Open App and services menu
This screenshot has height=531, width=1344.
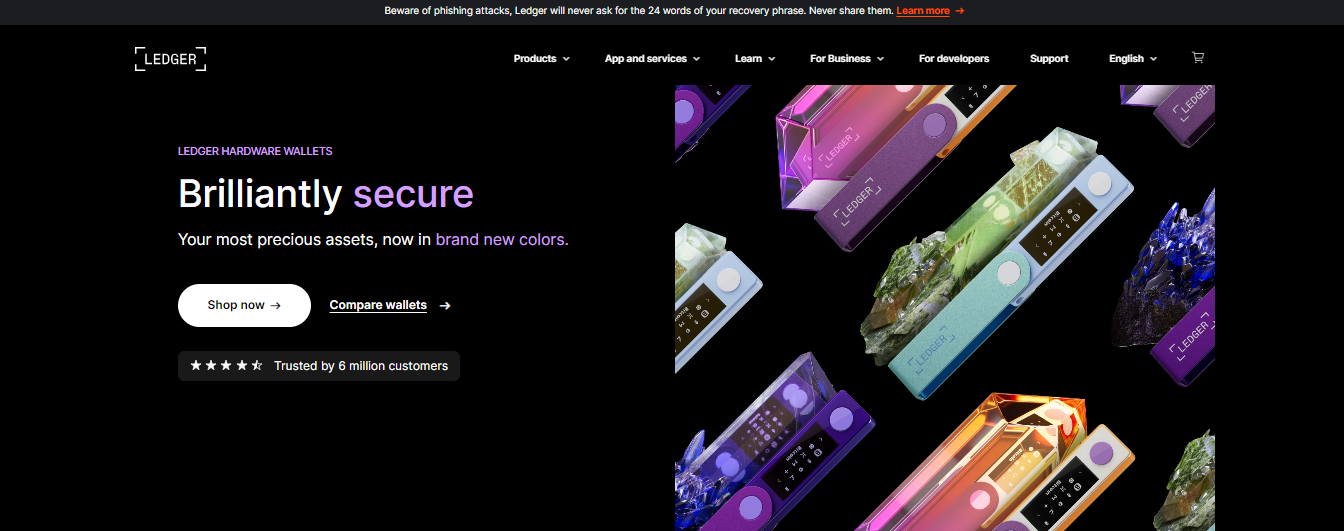[646, 59]
